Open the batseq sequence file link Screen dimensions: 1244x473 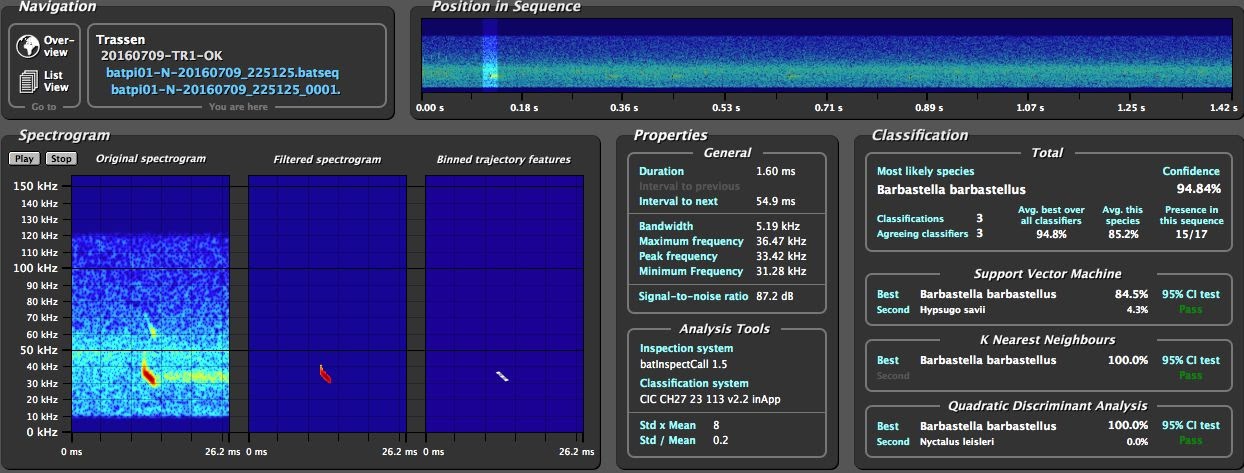tap(222, 73)
